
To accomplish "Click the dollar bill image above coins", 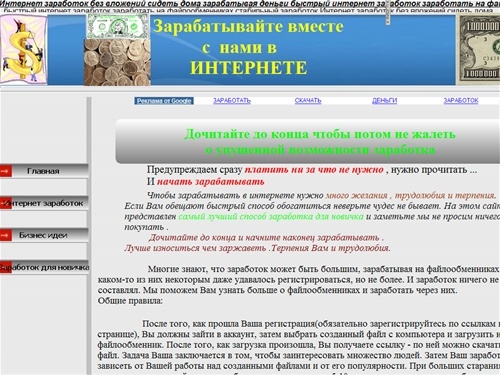I will coord(117,27).
